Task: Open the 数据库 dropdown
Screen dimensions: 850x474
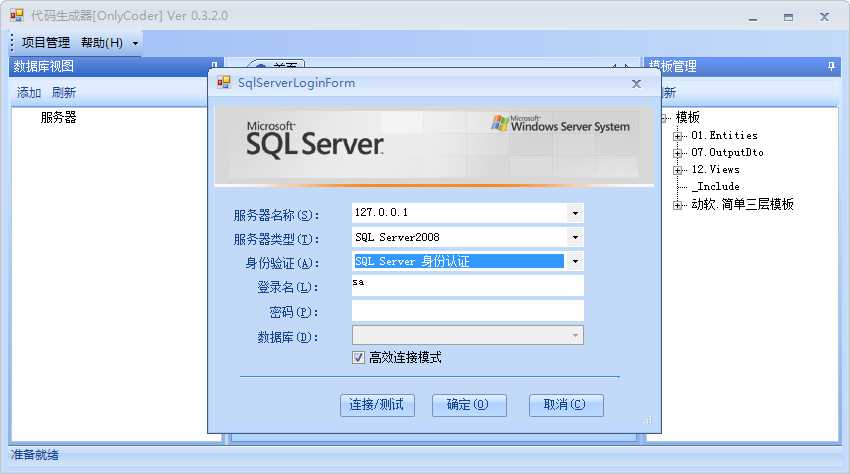Action: click(x=575, y=336)
